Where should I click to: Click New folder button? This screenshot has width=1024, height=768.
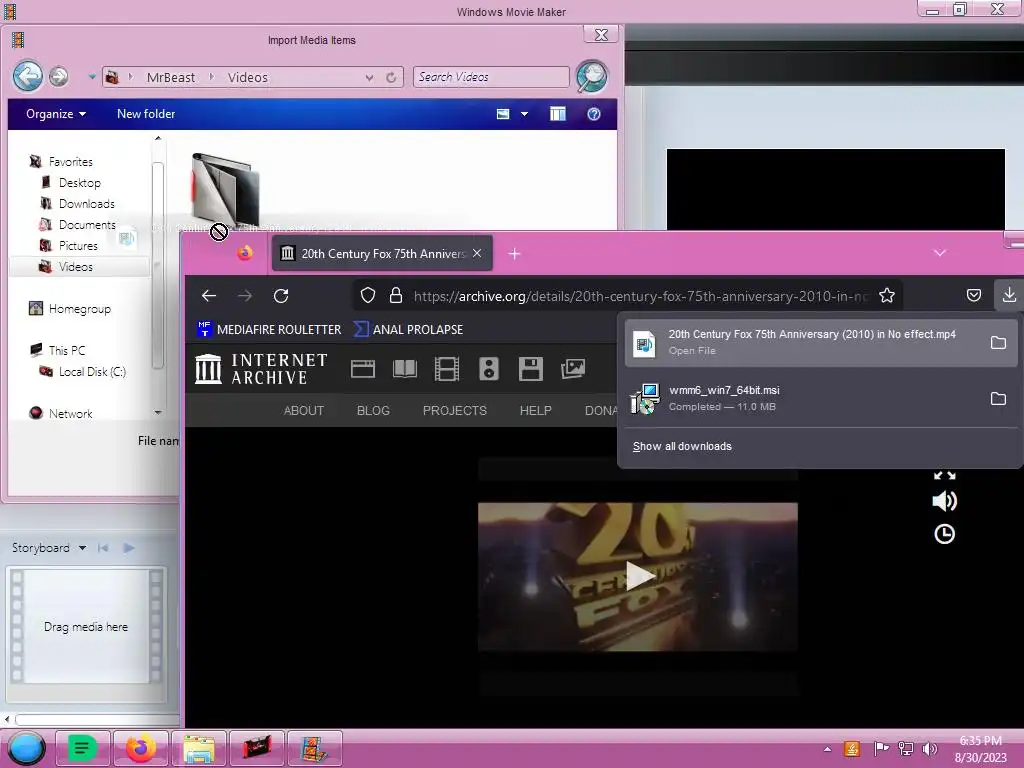(146, 114)
